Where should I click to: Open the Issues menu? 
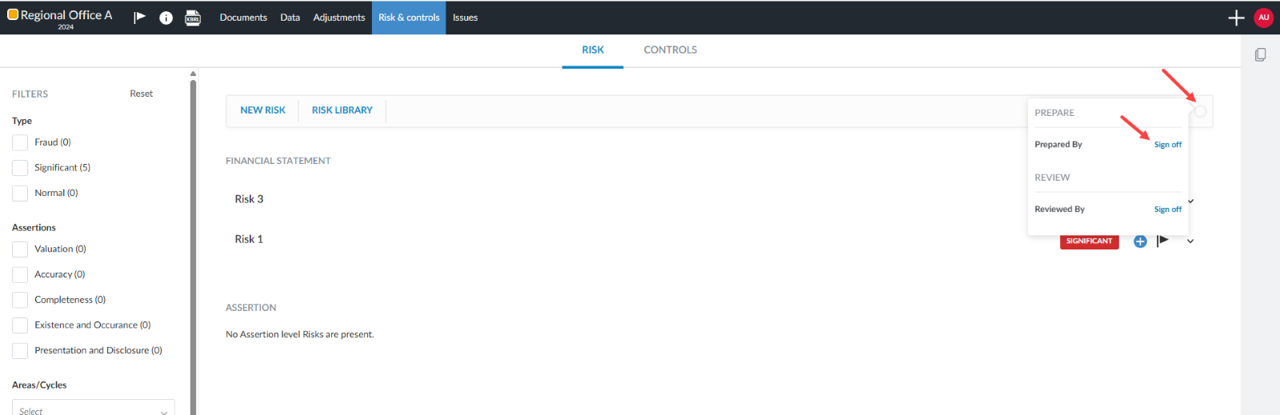pyautogui.click(x=465, y=18)
